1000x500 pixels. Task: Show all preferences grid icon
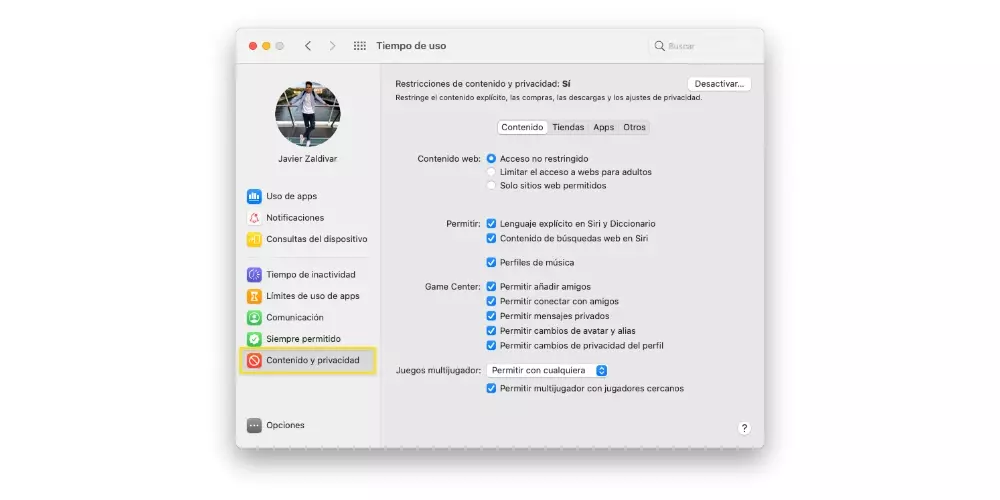(x=360, y=46)
